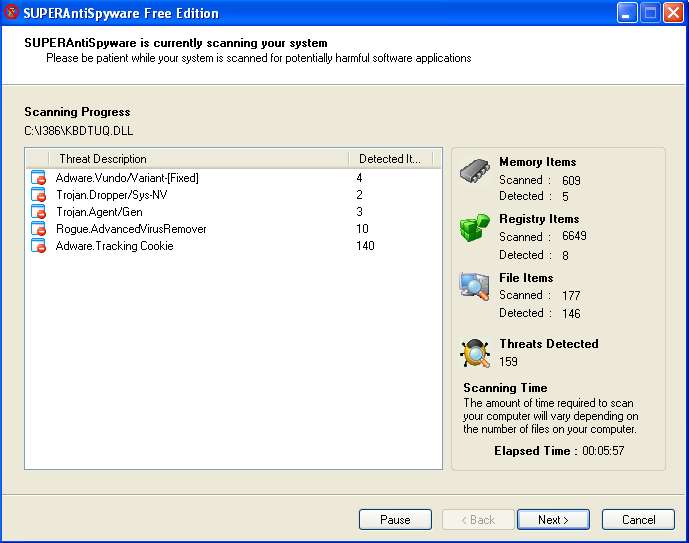Click memory scanned value 609
Screen dimensions: 689x543
571,180
